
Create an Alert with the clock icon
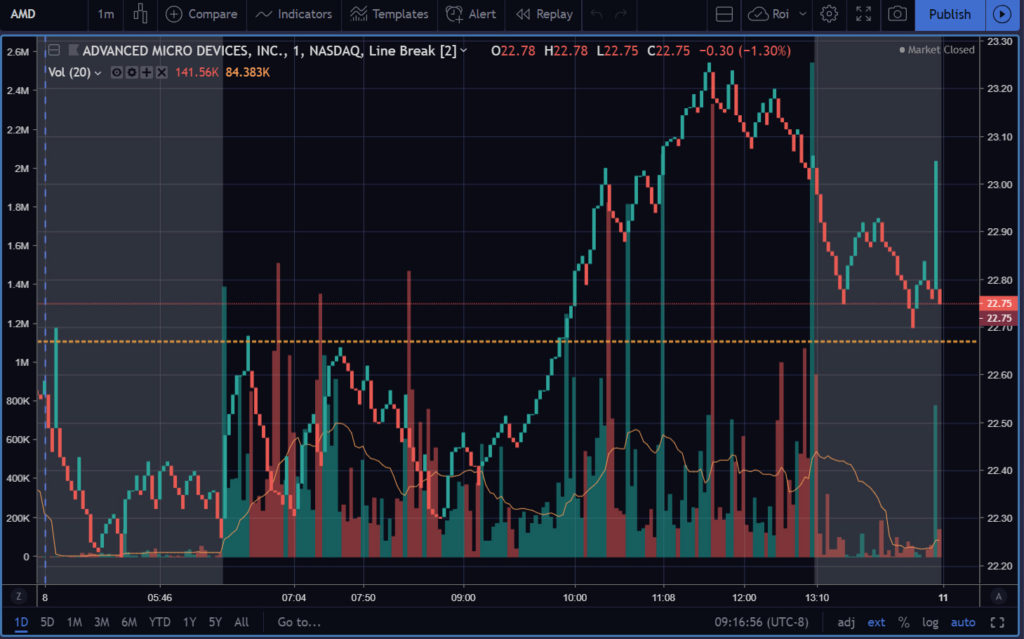click(471, 14)
